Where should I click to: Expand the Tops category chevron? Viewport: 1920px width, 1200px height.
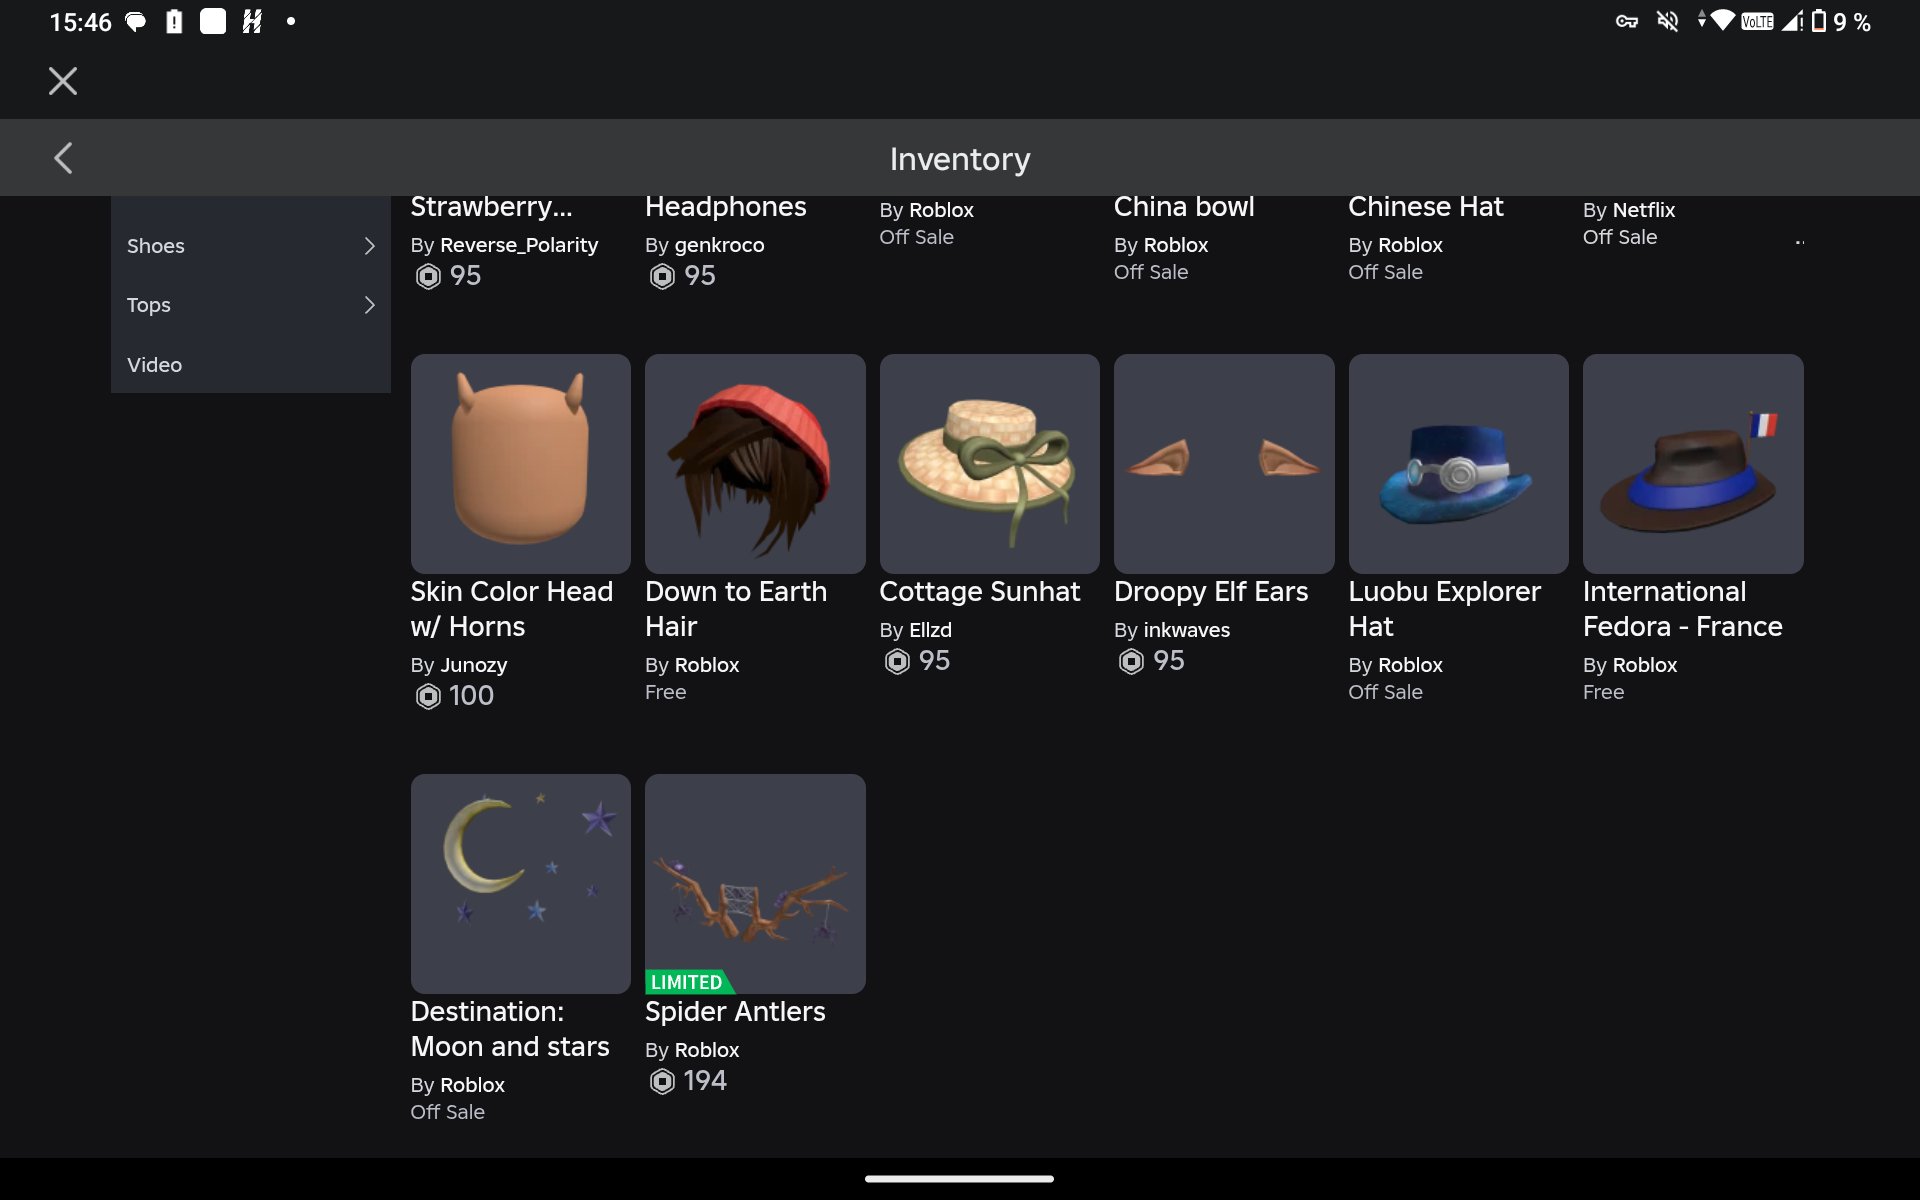pyautogui.click(x=369, y=305)
